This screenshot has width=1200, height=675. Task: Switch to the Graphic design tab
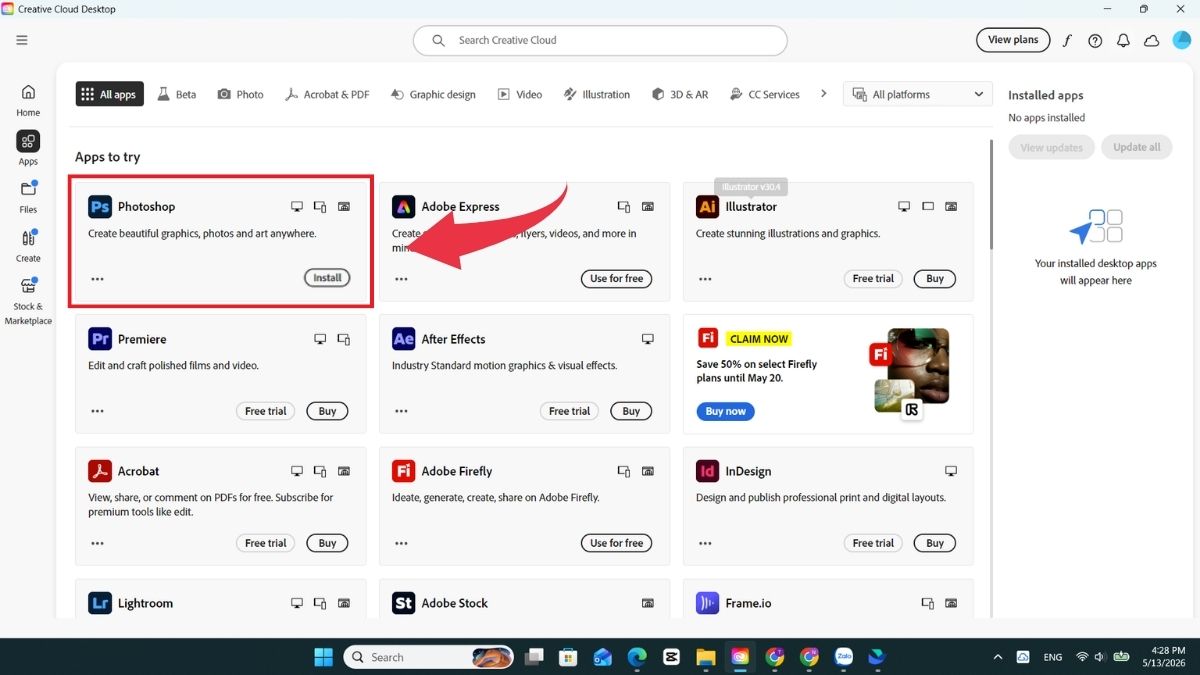(433, 94)
